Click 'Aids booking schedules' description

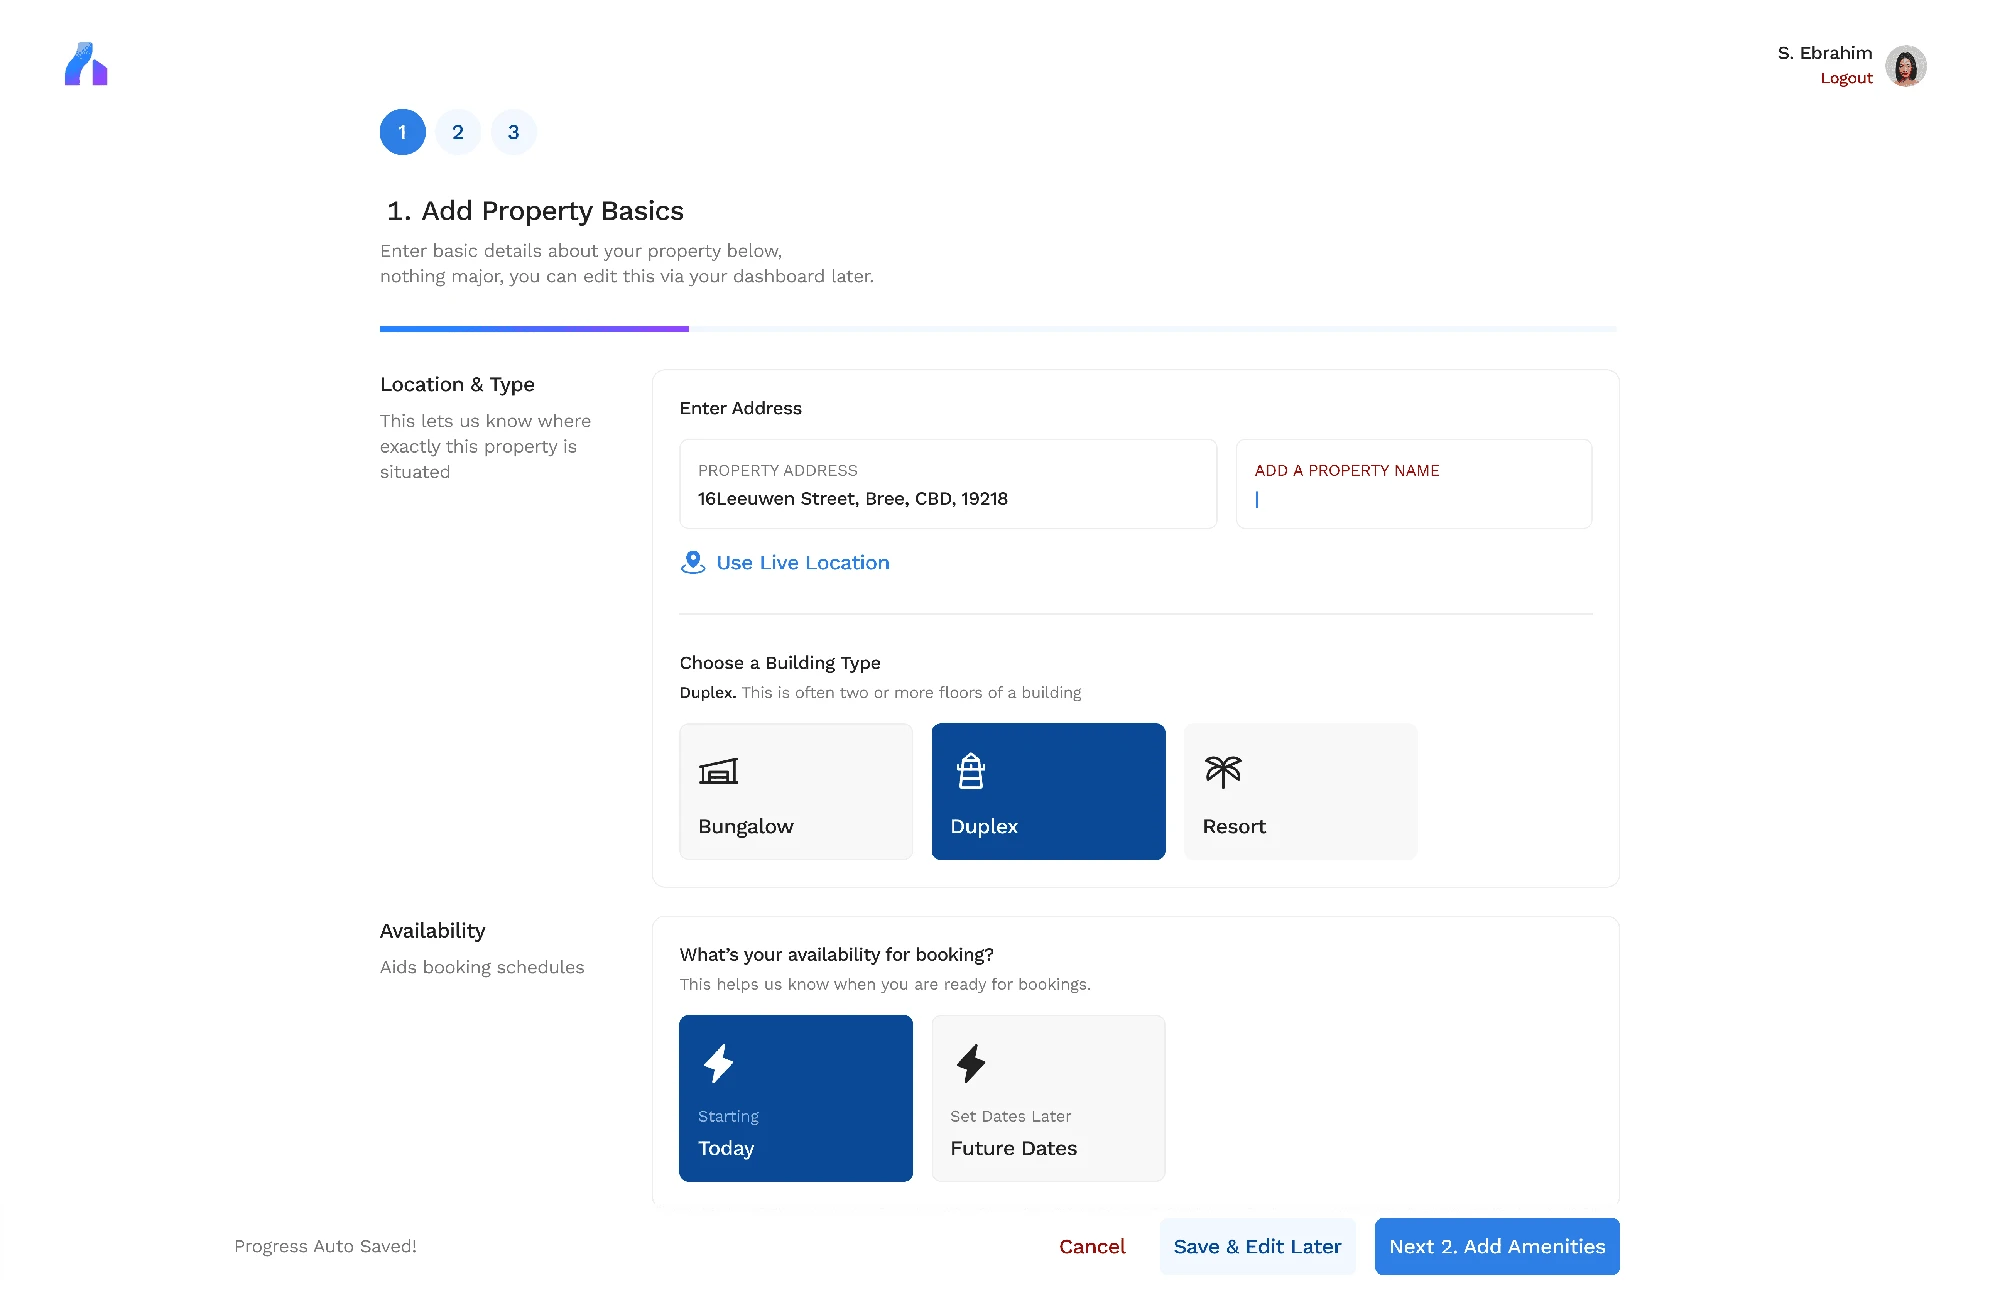point(482,967)
